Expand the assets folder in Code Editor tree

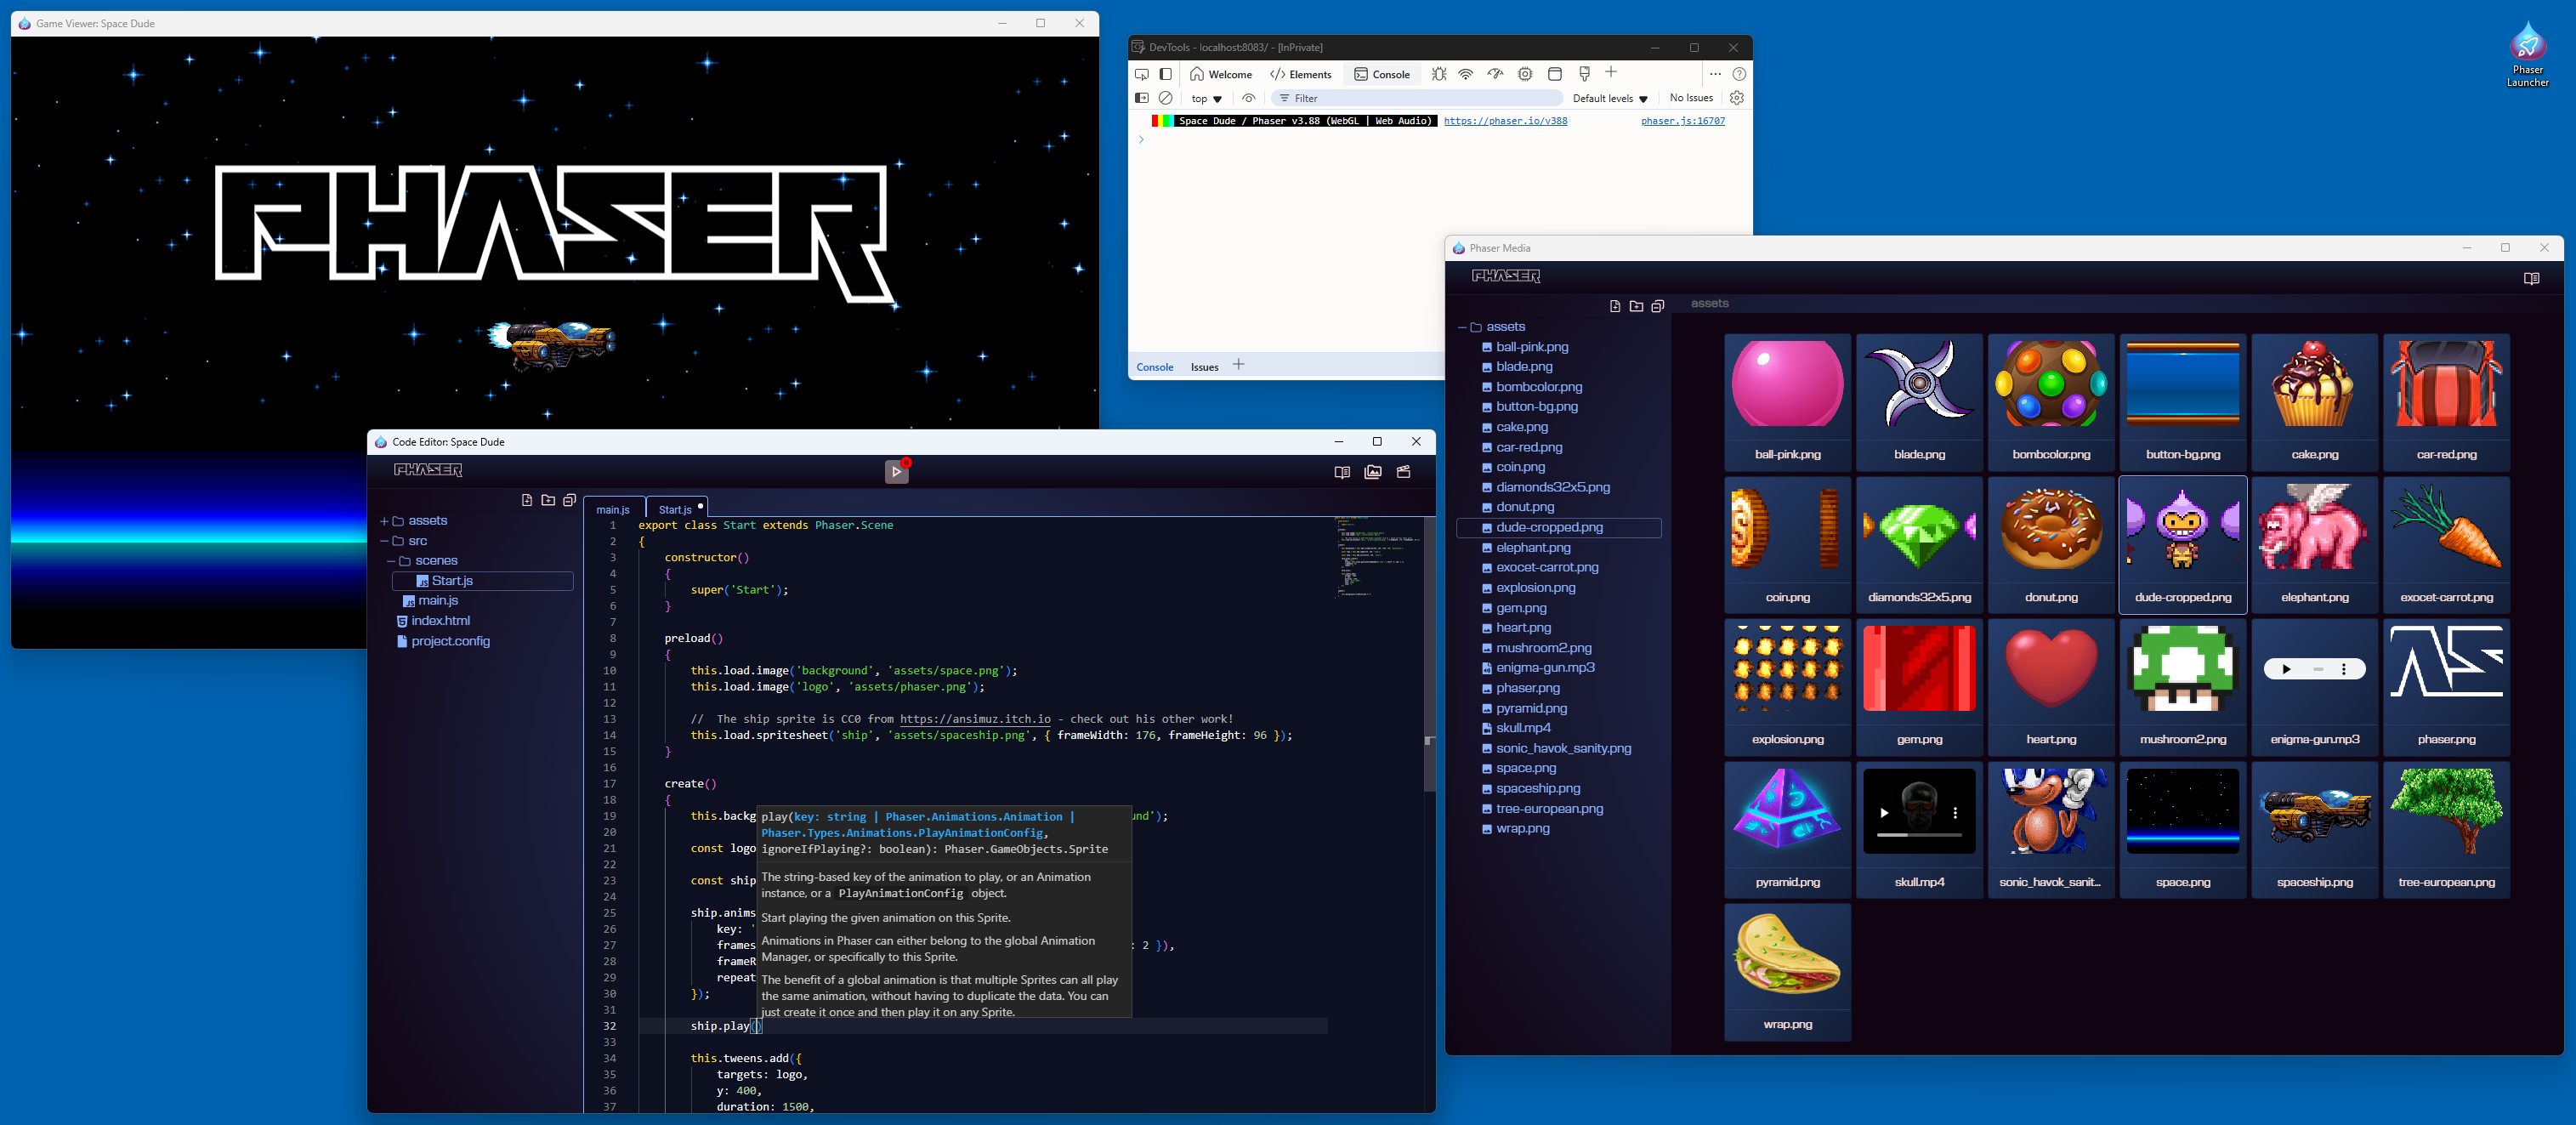[384, 521]
